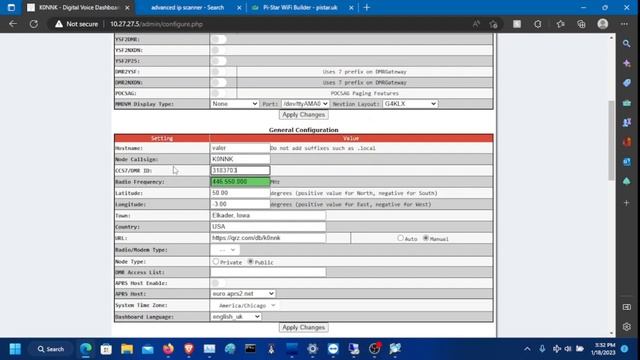Set Node Type to Private
The image size is (640, 360).
click(216, 261)
